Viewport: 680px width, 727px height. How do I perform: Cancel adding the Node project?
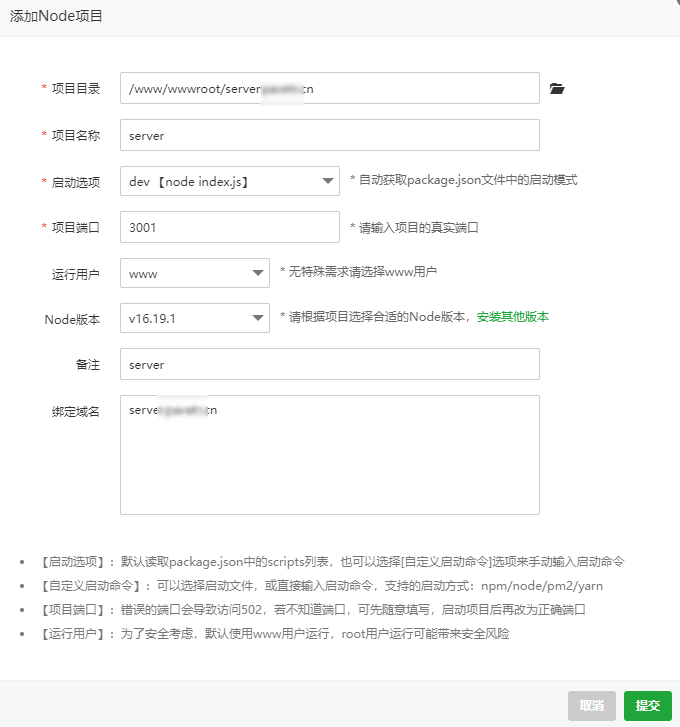pyautogui.click(x=591, y=706)
